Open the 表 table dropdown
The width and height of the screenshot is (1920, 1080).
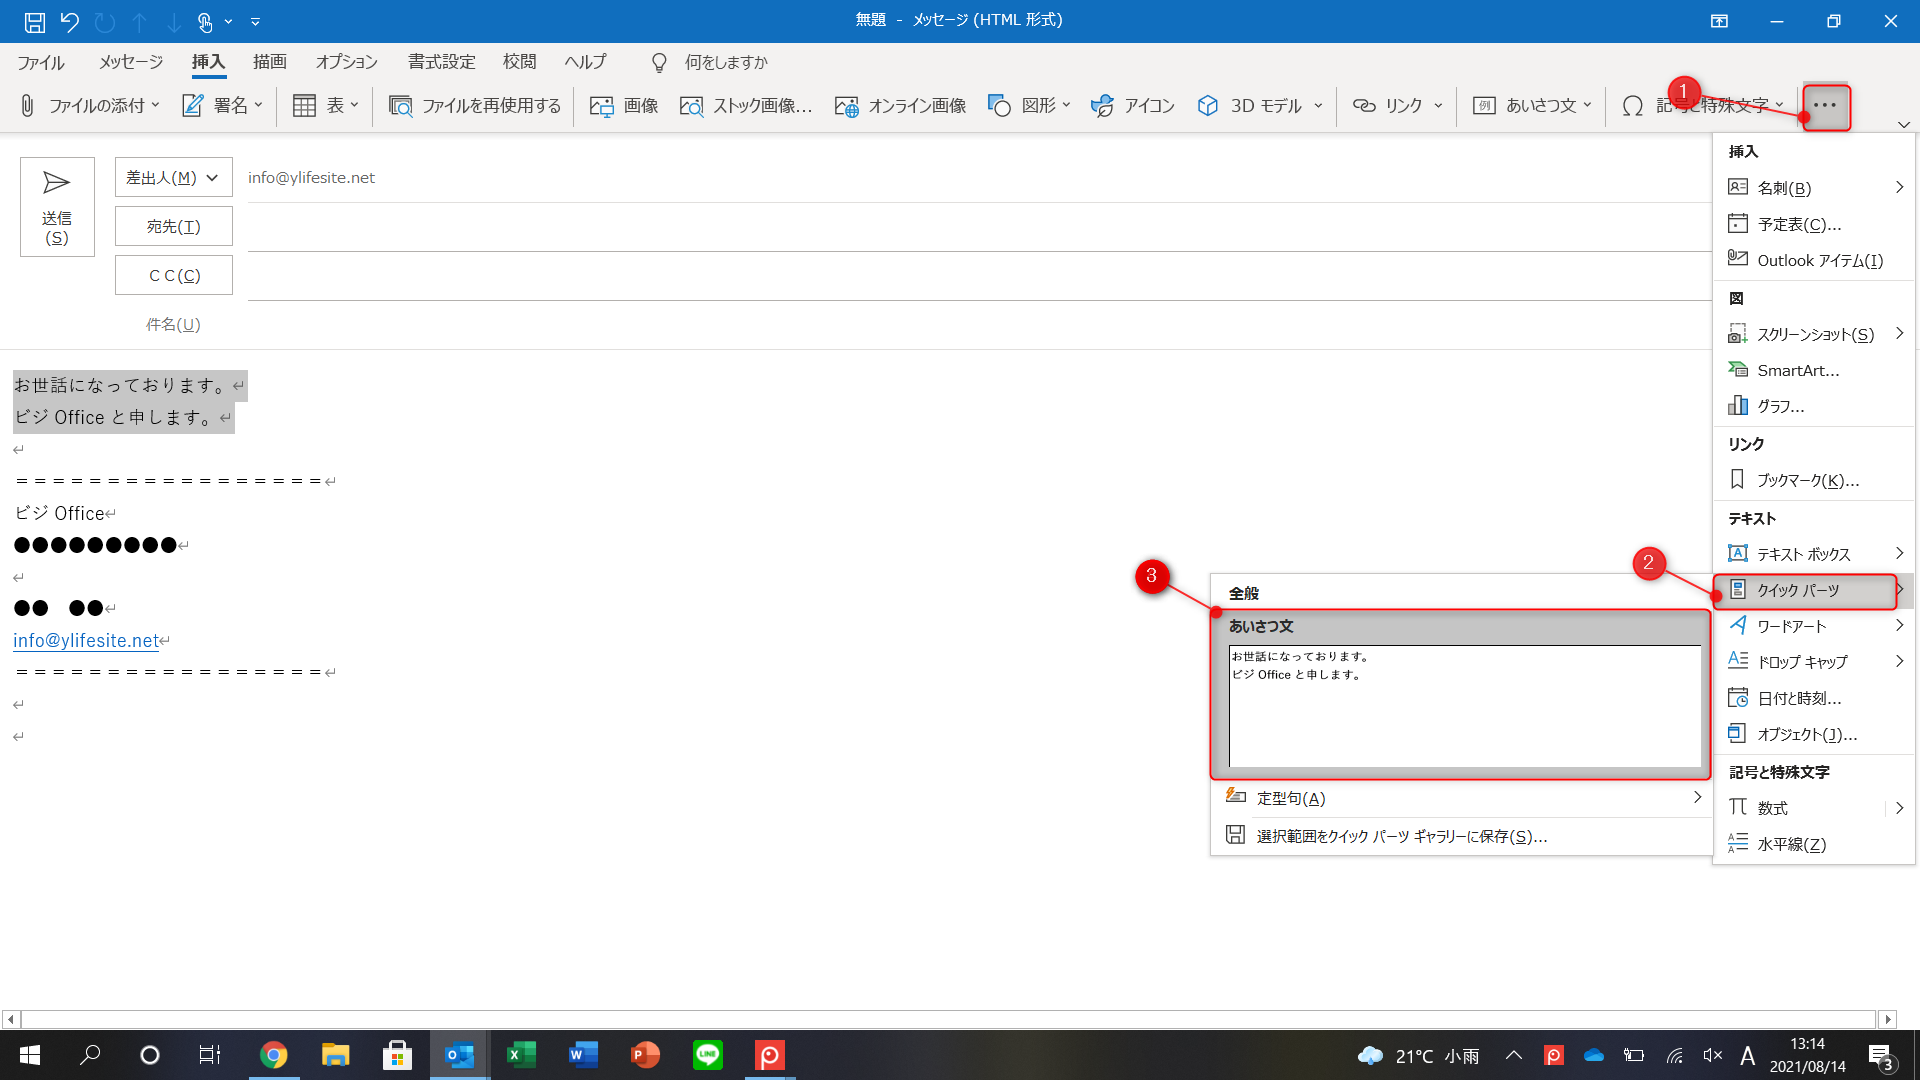pos(325,105)
